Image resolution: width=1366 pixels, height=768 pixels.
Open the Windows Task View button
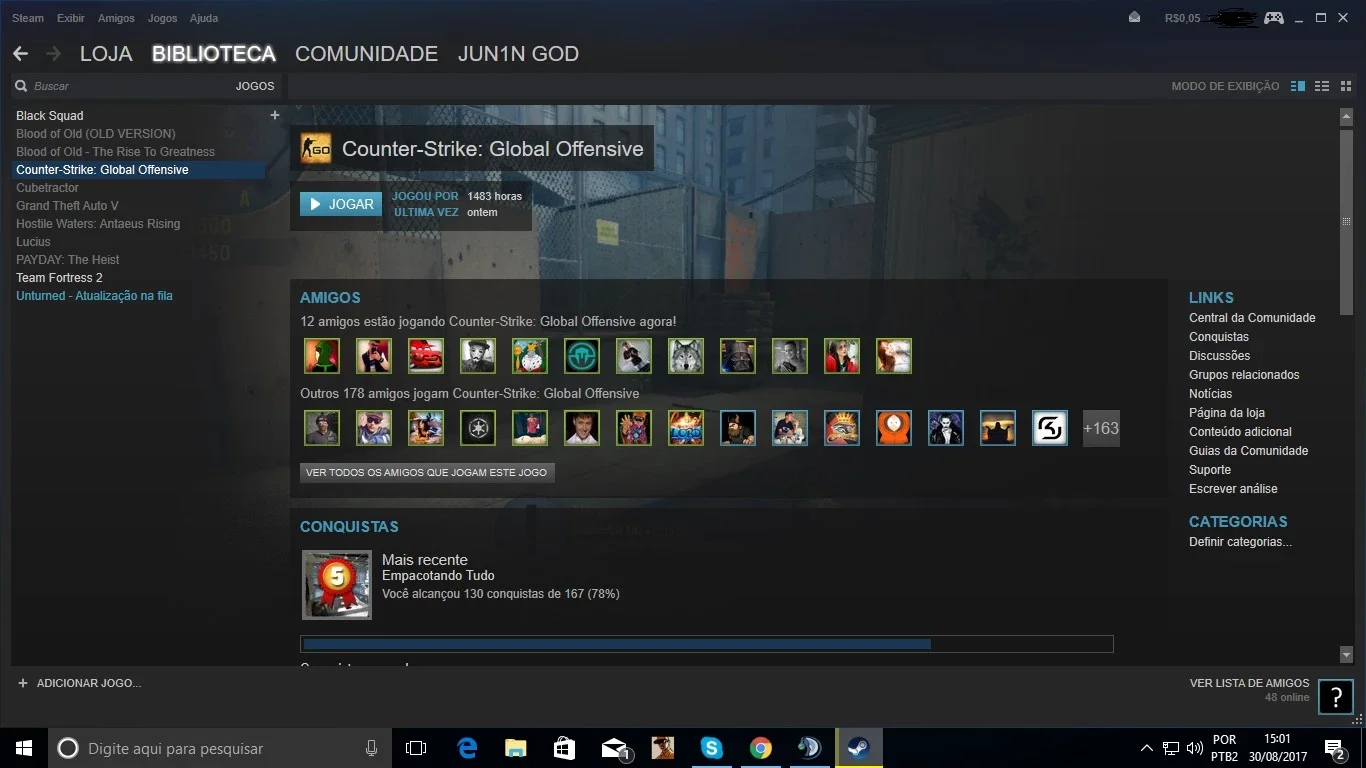pyautogui.click(x=416, y=748)
